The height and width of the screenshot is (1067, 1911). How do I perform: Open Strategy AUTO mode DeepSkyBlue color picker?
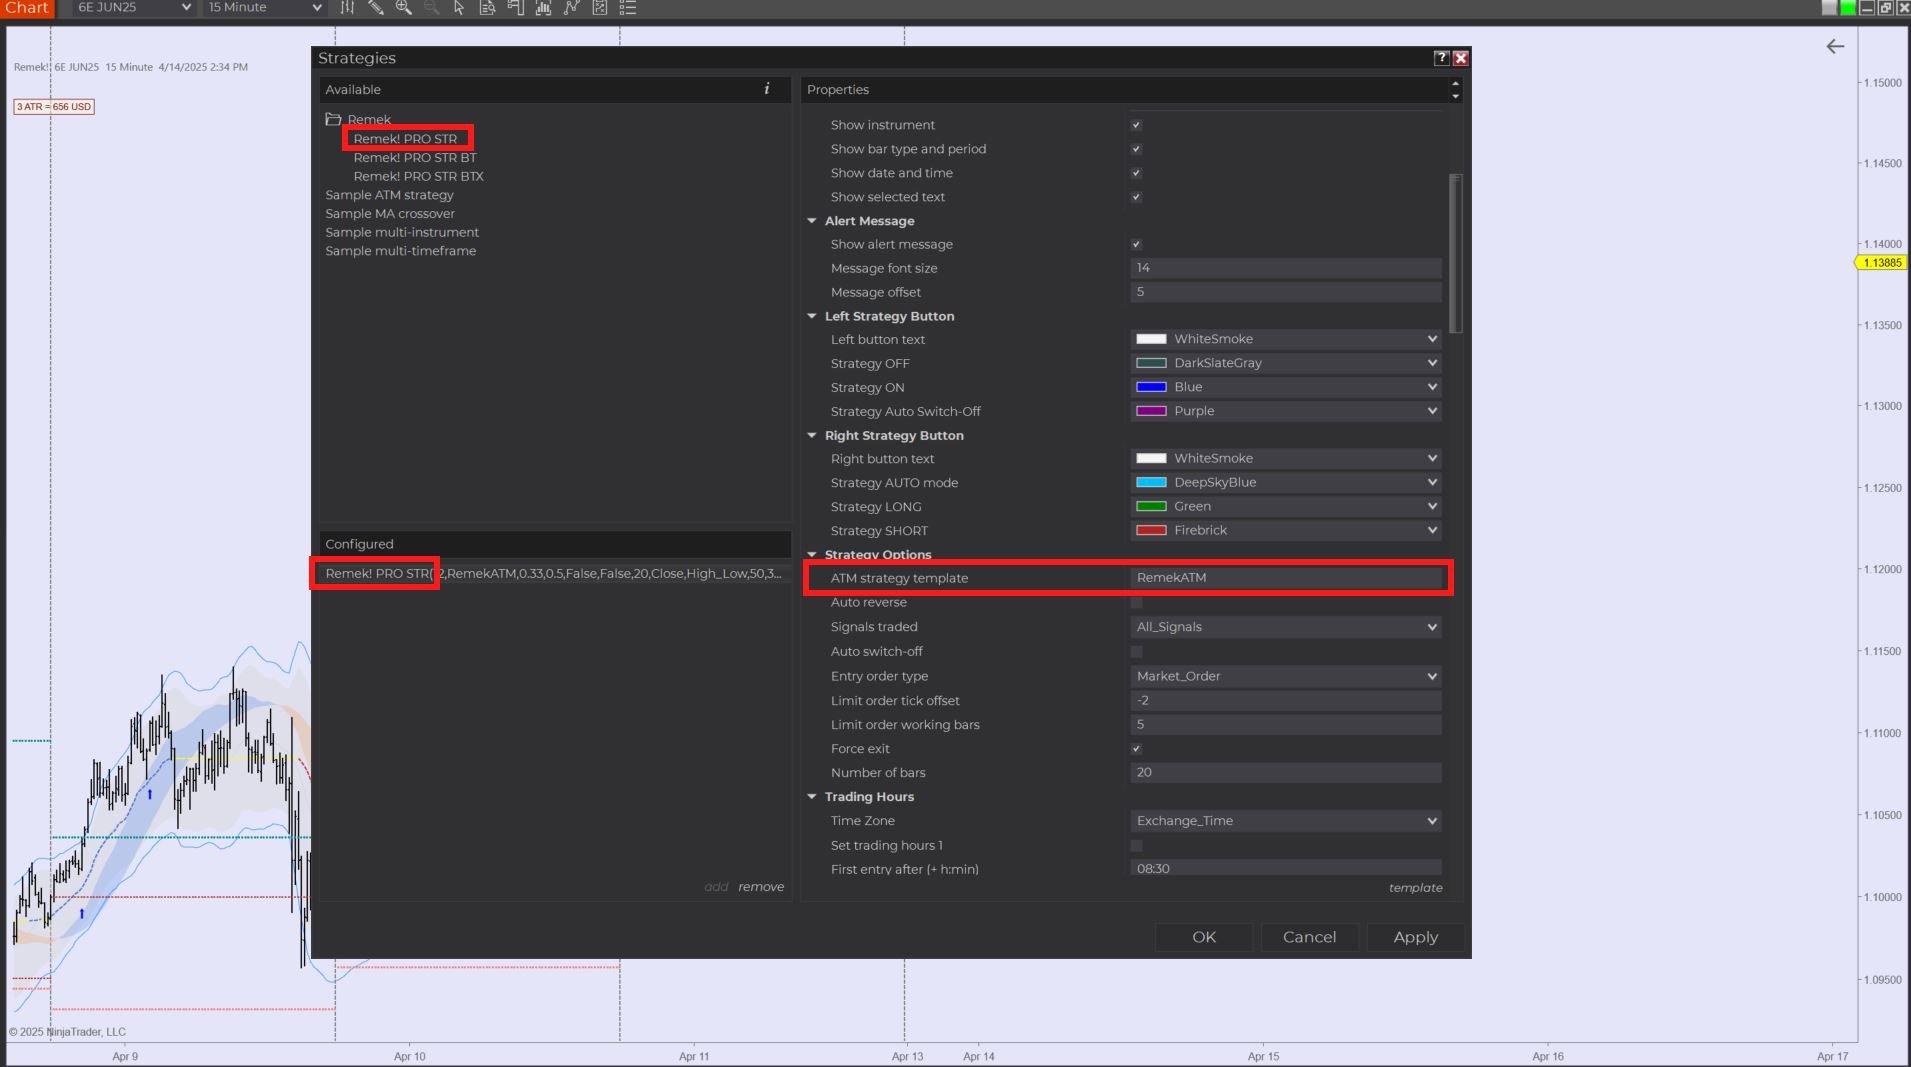1286,482
